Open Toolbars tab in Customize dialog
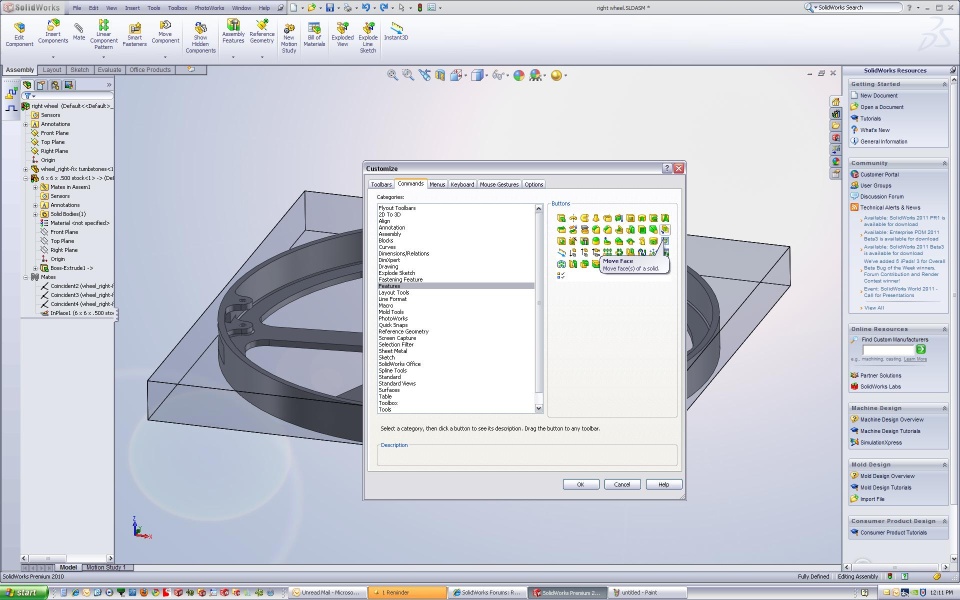This screenshot has height=600, width=960. (x=381, y=184)
